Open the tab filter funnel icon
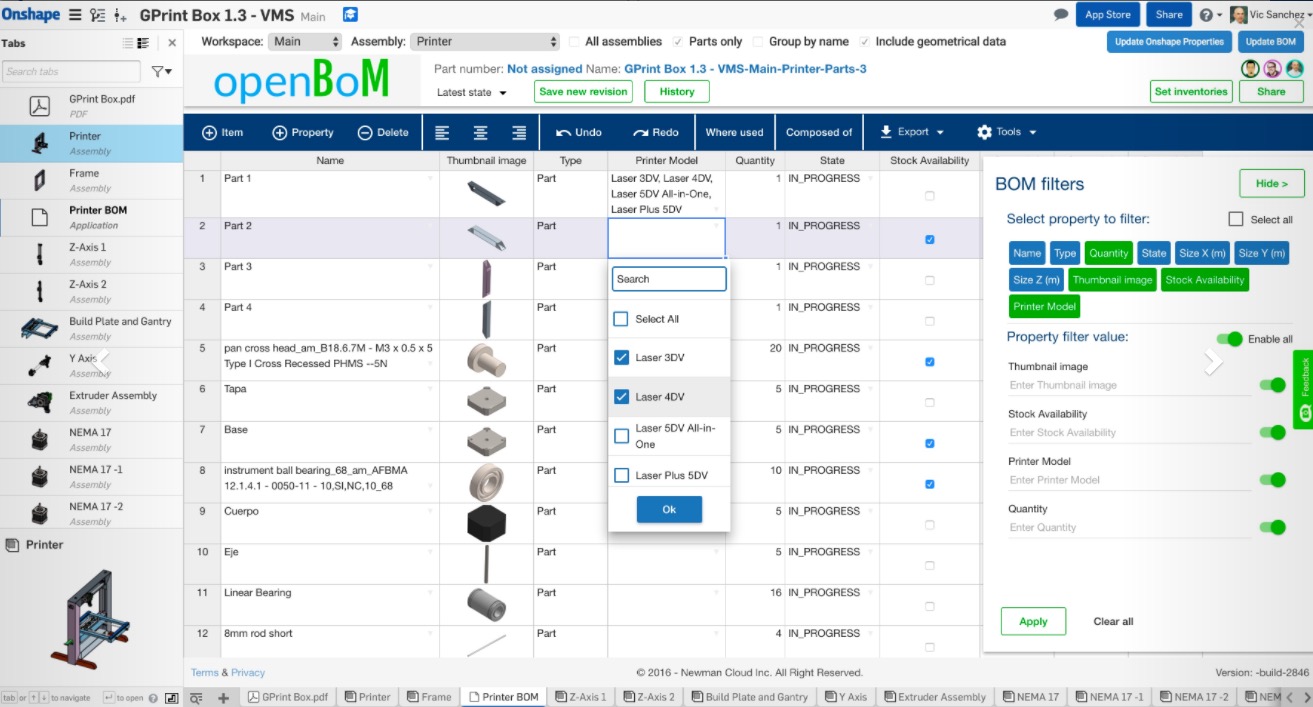The height and width of the screenshot is (707, 1313). click(x=161, y=72)
